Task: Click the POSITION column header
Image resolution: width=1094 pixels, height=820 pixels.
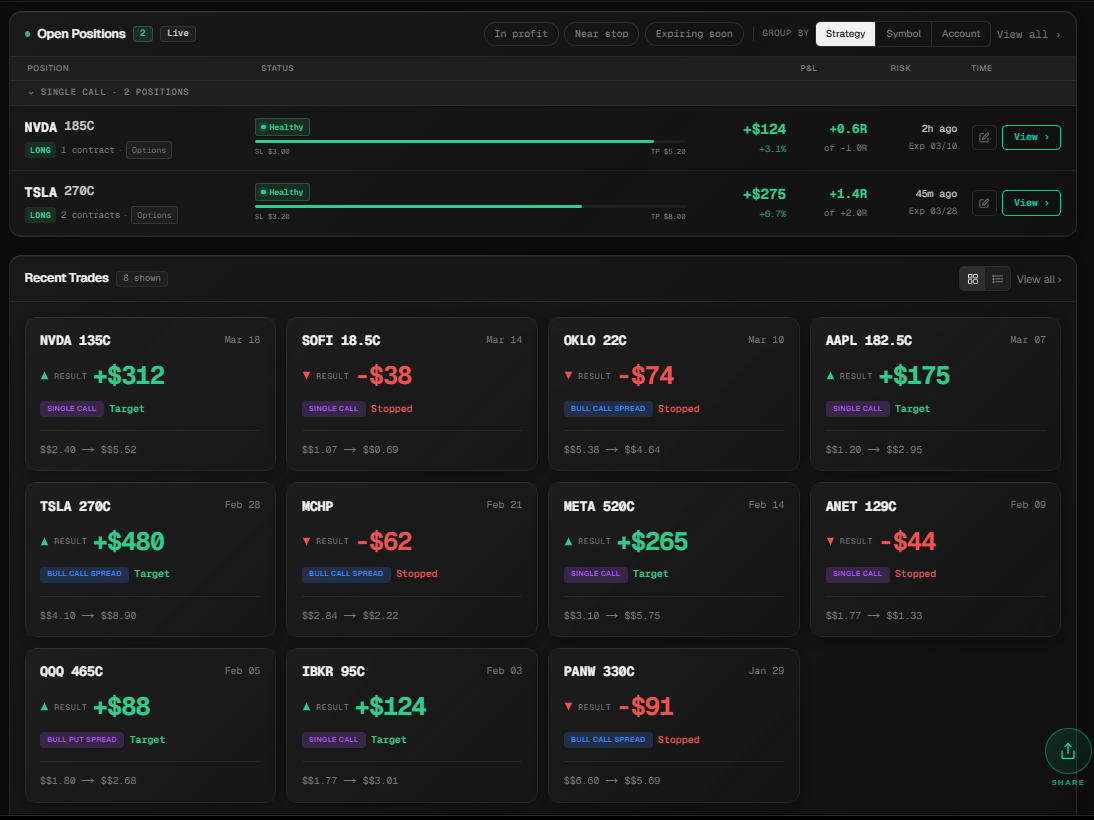Action: point(48,68)
